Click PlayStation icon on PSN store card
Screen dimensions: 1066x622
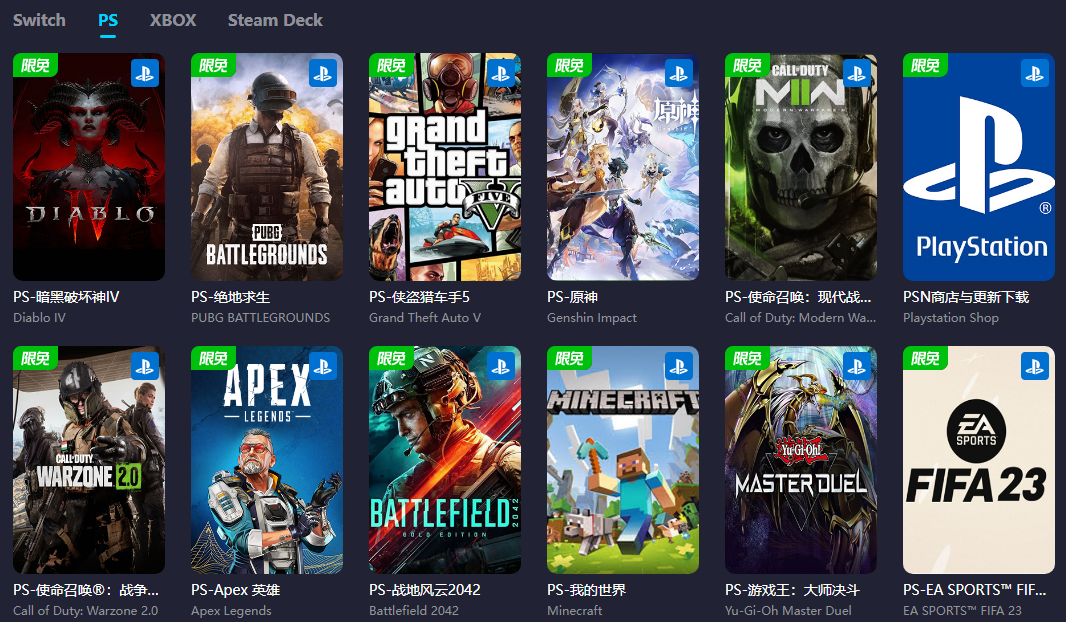point(1035,73)
